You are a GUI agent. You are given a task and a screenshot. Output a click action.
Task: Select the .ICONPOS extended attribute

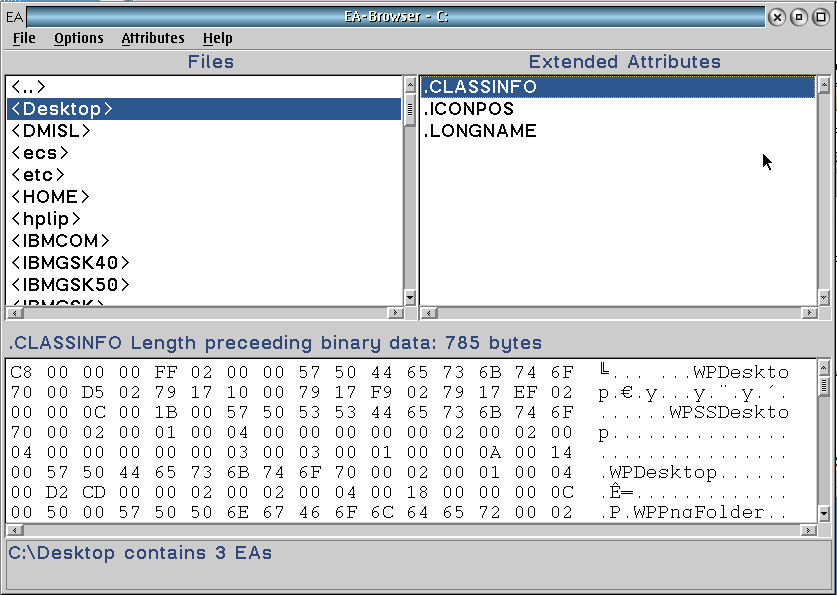click(x=468, y=109)
